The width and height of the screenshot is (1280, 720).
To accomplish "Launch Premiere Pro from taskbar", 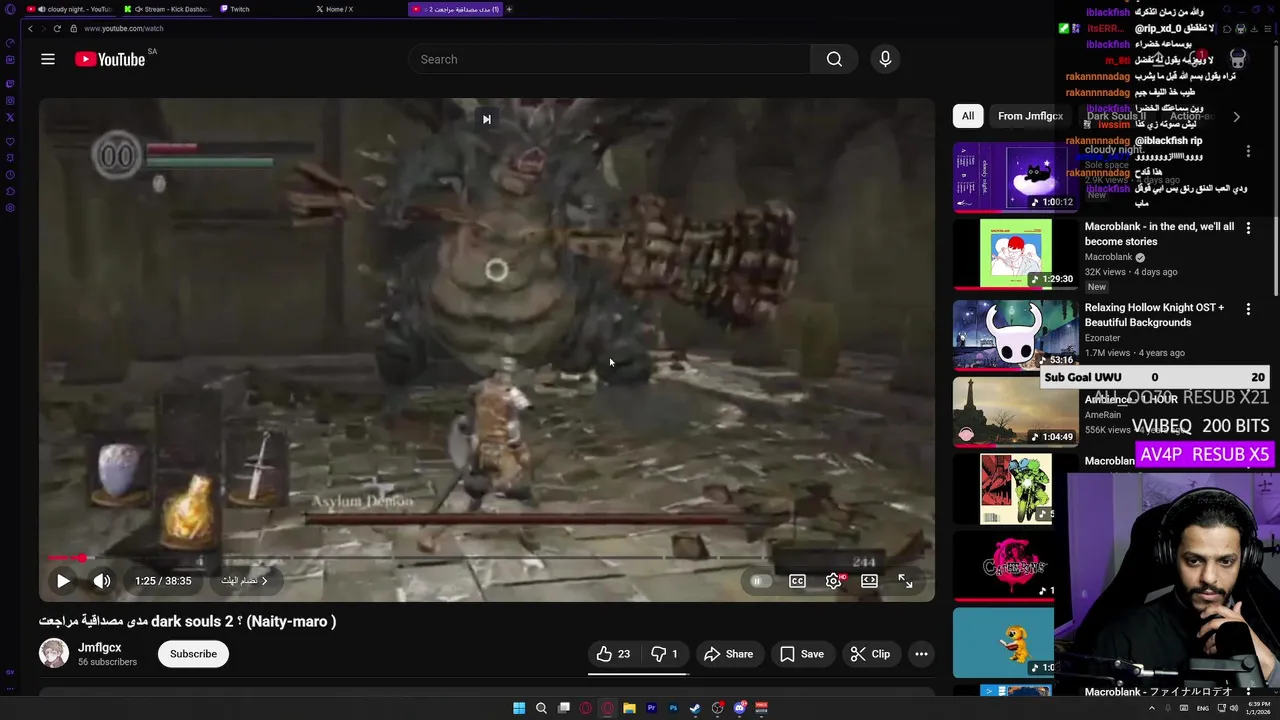I will point(651,708).
